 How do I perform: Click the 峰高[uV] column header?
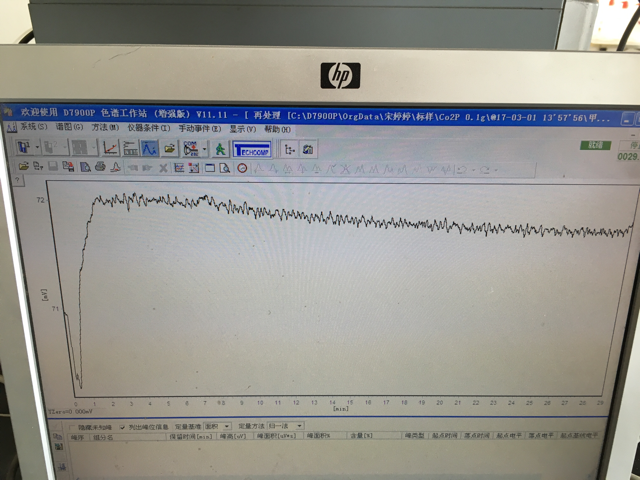tap(233, 436)
